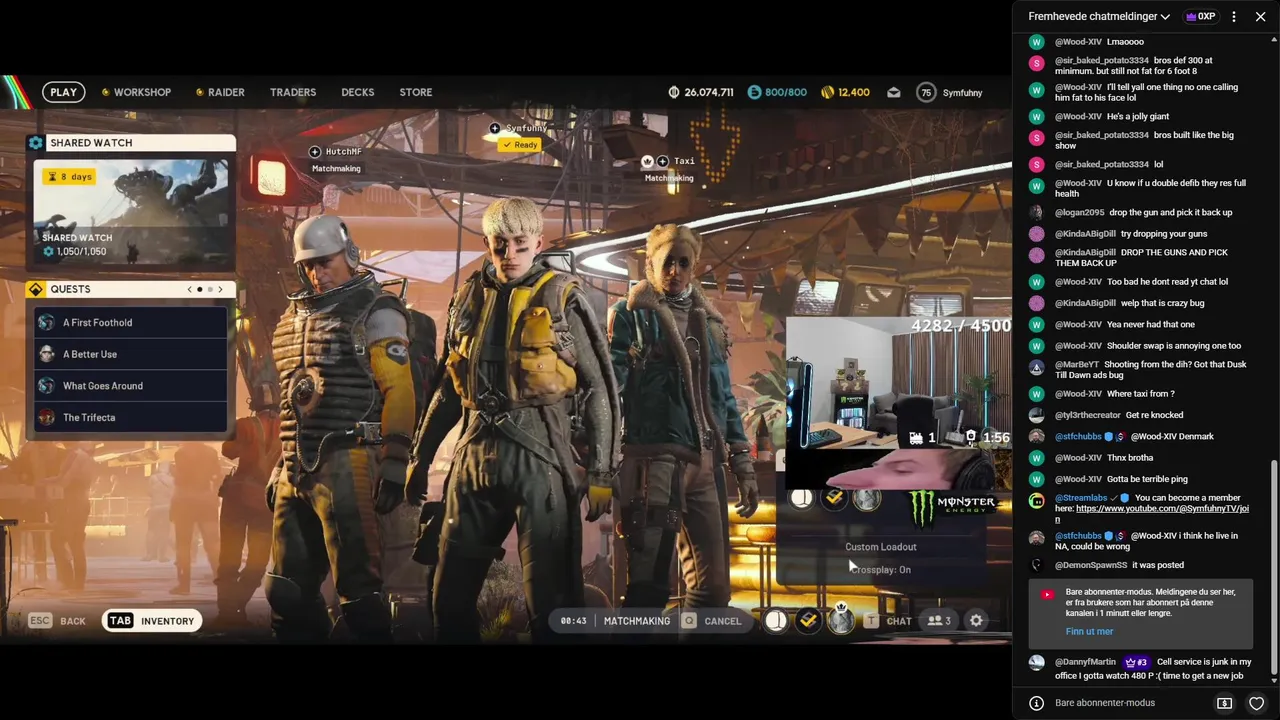1280x720 pixels.
Task: Click the purple crown 0XP badge
Action: pyautogui.click(x=1200, y=17)
